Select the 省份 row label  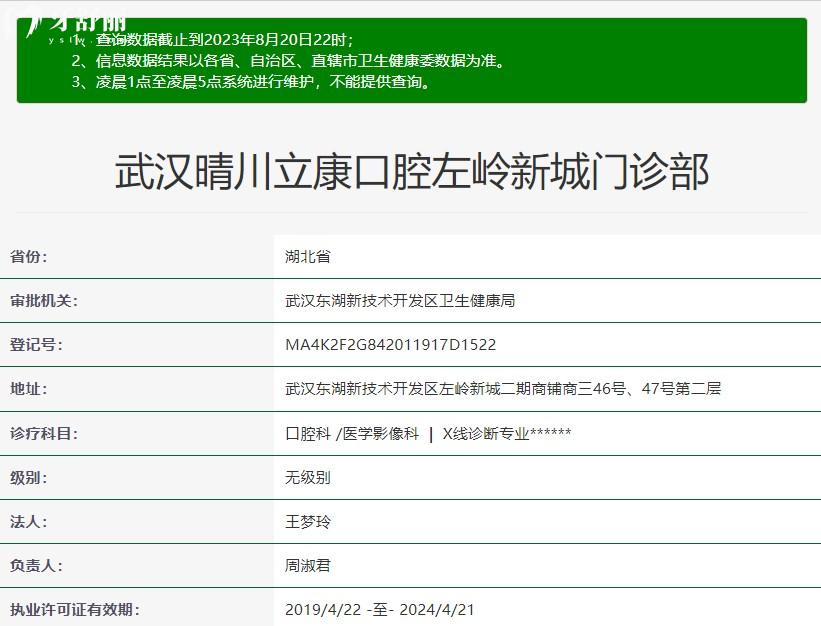(29, 257)
